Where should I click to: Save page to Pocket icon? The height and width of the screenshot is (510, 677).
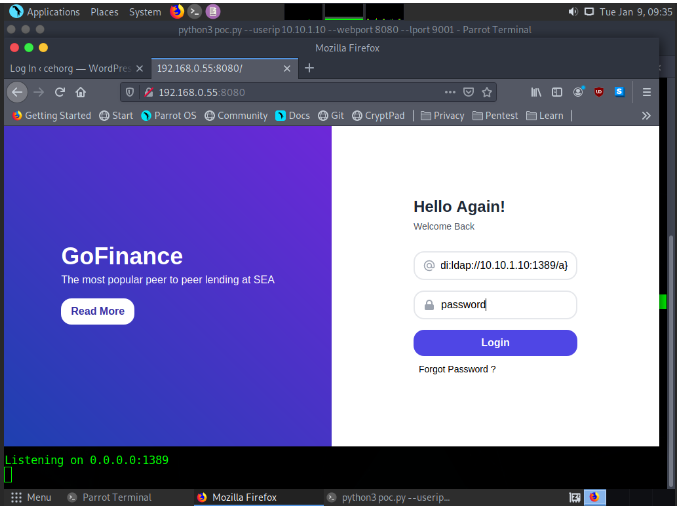[469, 92]
